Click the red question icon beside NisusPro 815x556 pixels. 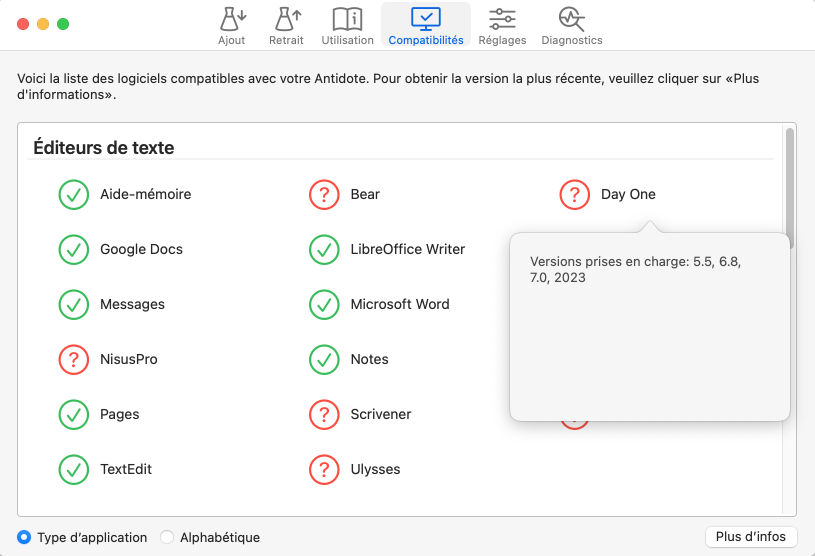point(74,360)
